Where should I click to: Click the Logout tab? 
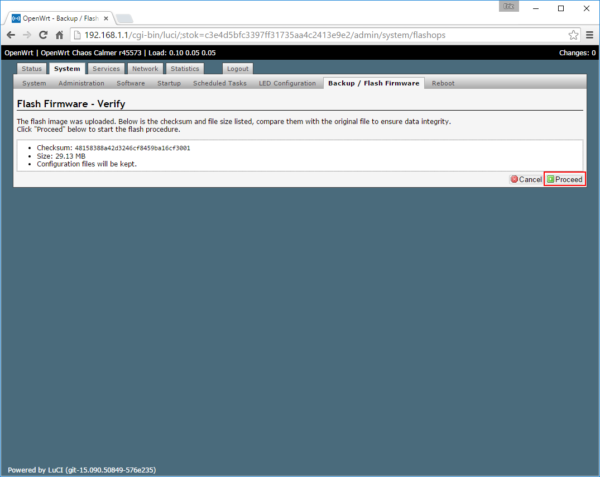237,69
